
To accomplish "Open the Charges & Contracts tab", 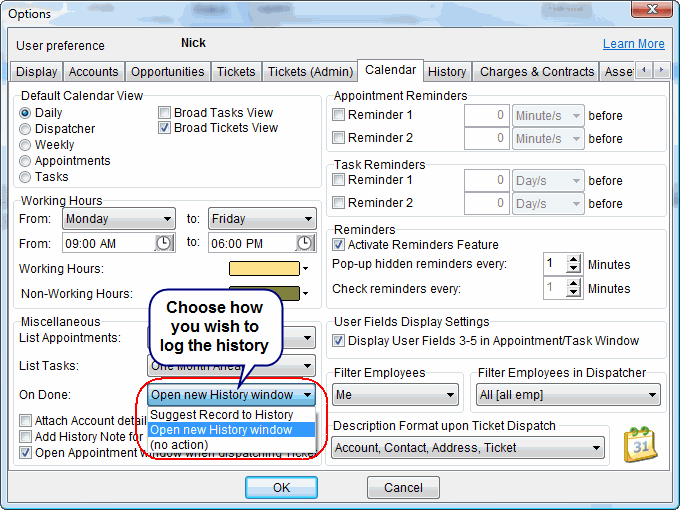I will pyautogui.click(x=537, y=72).
